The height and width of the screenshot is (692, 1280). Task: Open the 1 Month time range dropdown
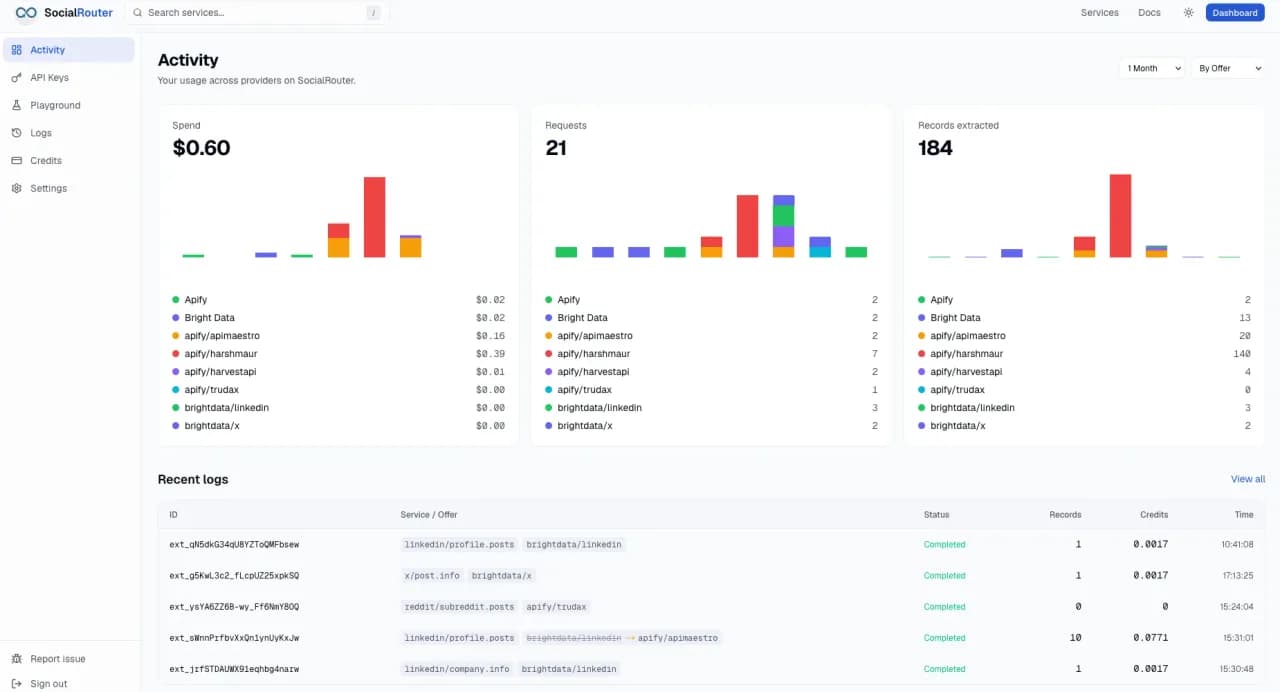(1152, 68)
